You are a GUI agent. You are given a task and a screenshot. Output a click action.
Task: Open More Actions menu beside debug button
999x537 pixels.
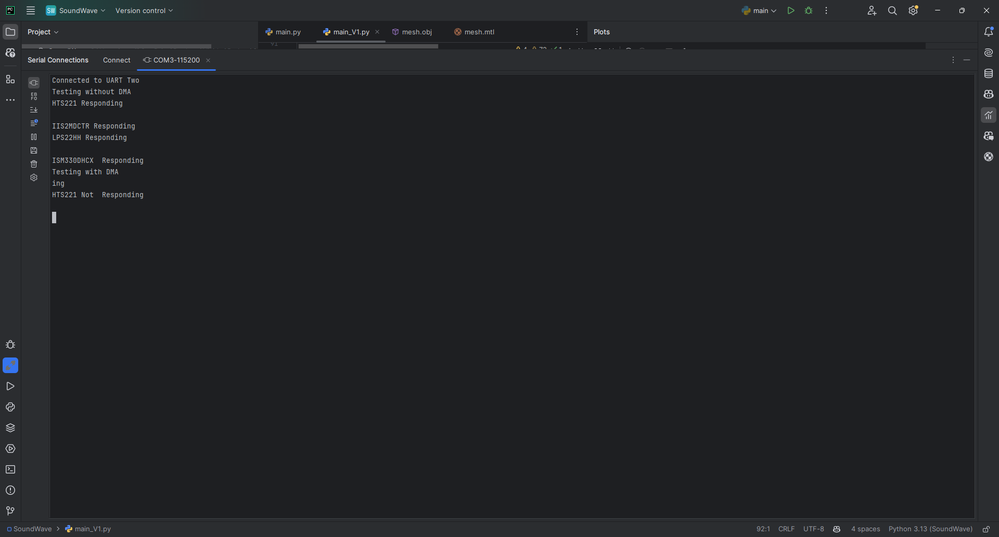point(826,10)
